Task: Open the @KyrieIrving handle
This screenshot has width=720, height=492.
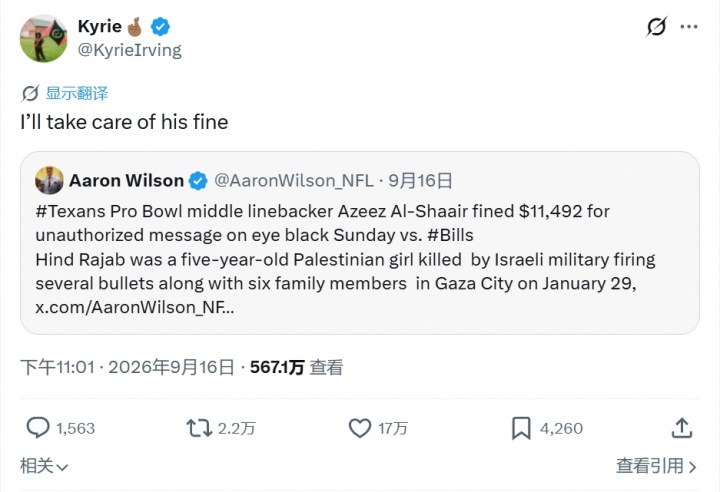Action: [129, 50]
